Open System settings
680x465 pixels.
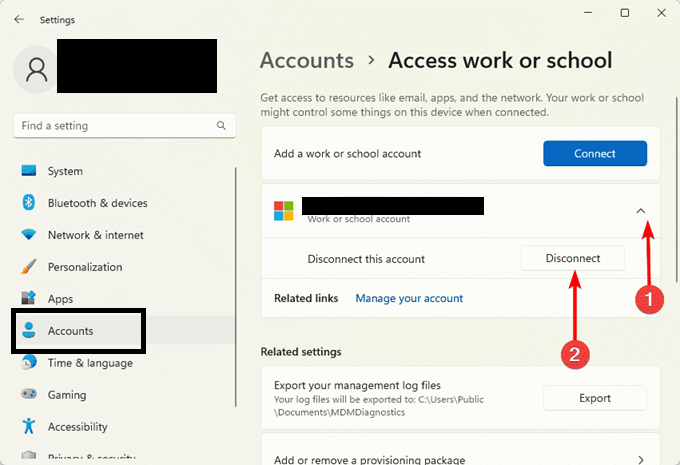coord(124,171)
